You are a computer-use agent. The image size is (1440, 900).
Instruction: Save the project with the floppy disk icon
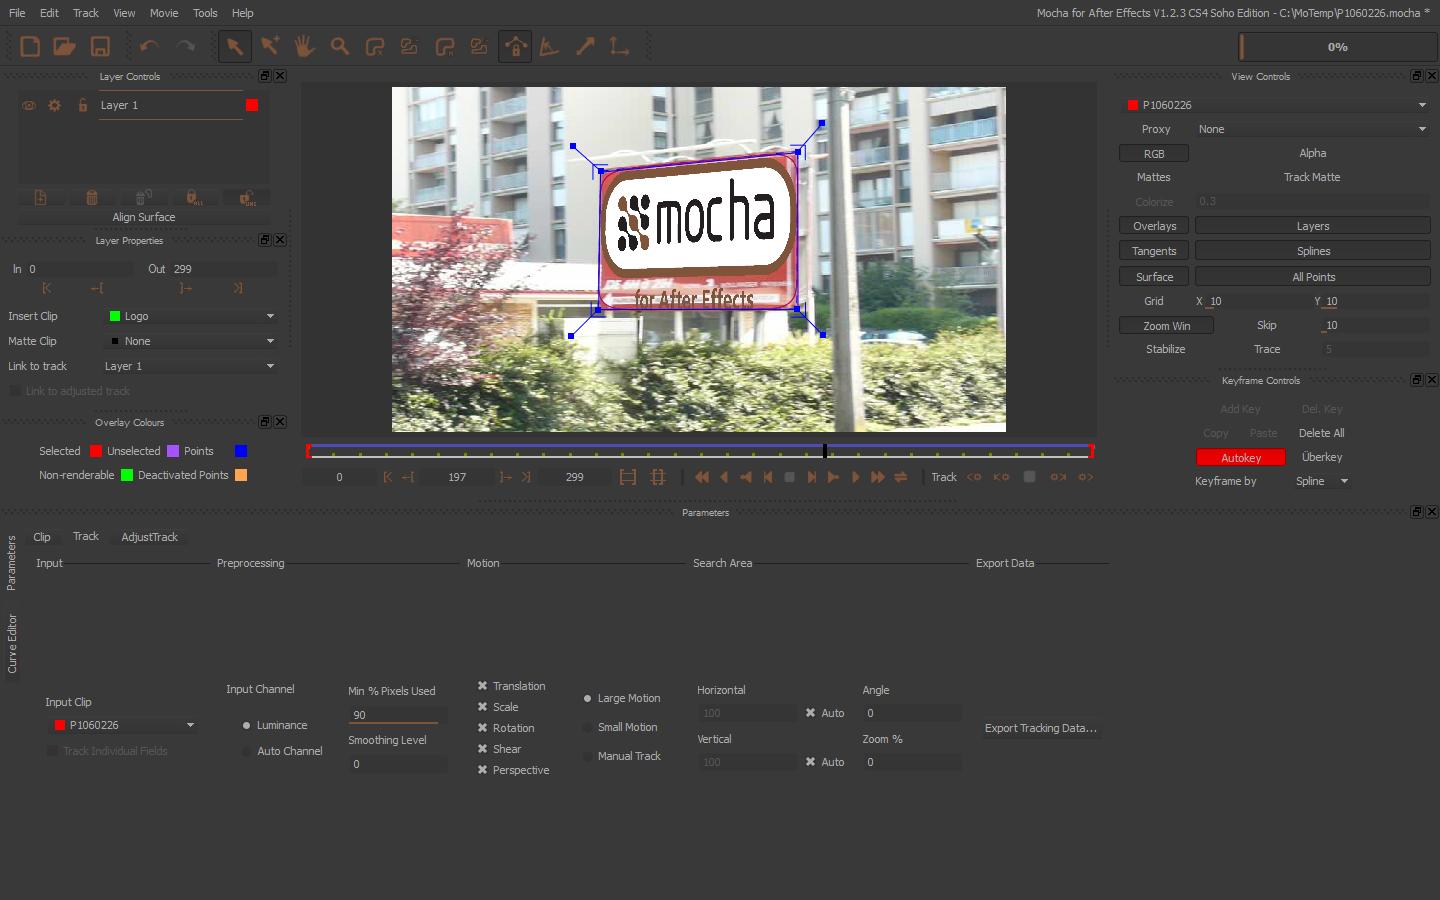click(x=100, y=46)
